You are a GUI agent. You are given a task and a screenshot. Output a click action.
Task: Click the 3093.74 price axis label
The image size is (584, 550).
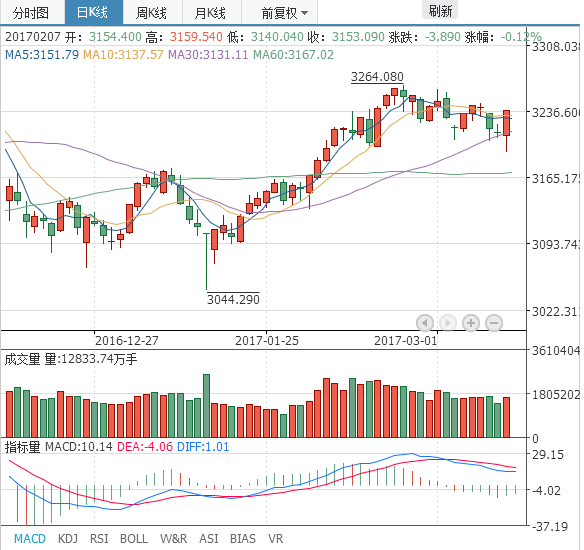click(x=555, y=245)
